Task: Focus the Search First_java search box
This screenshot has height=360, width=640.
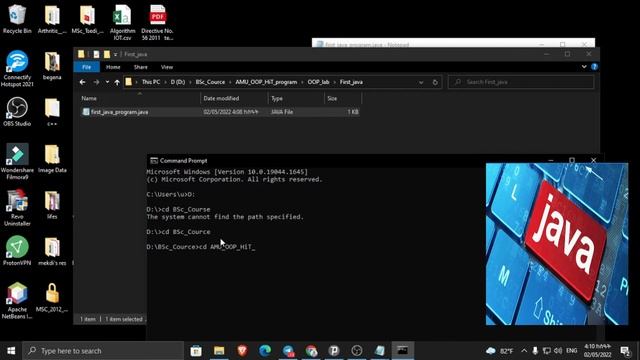Action: (x=521, y=82)
